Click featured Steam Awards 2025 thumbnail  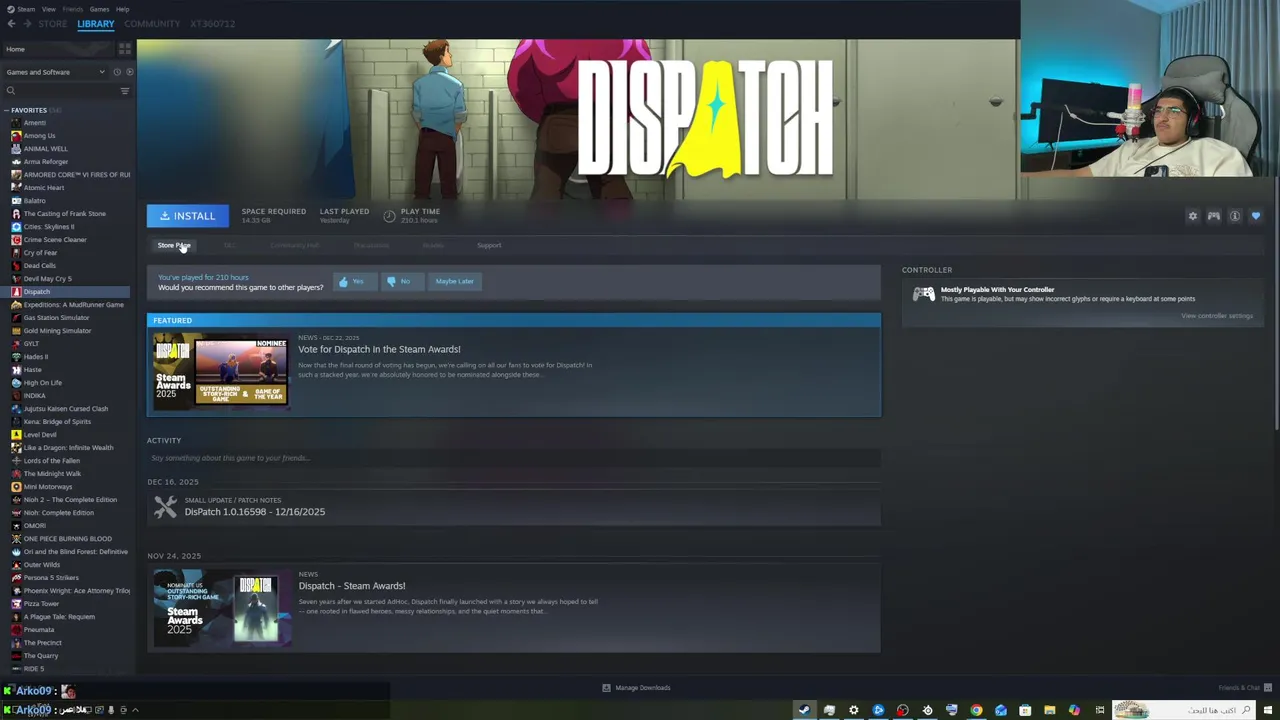click(x=222, y=371)
